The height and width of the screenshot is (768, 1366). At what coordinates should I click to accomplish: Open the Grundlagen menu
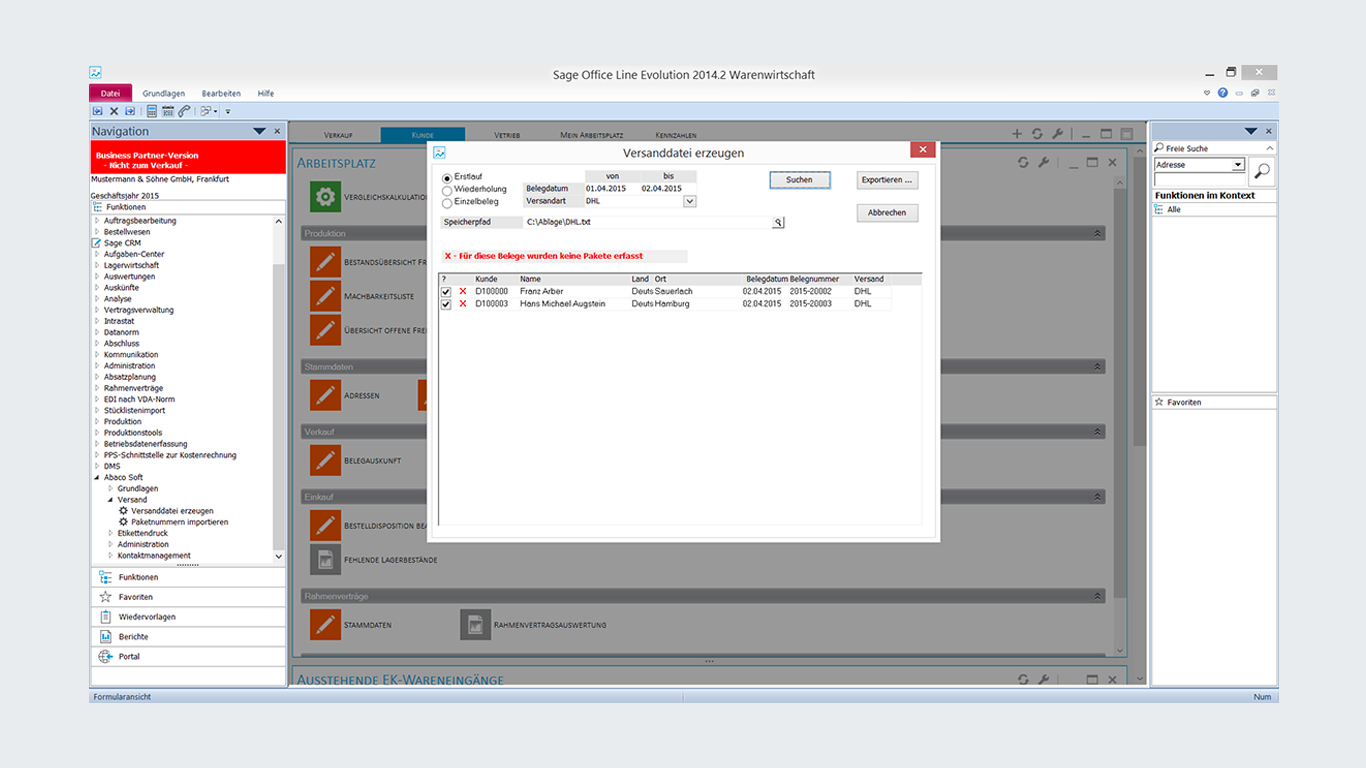tap(163, 93)
